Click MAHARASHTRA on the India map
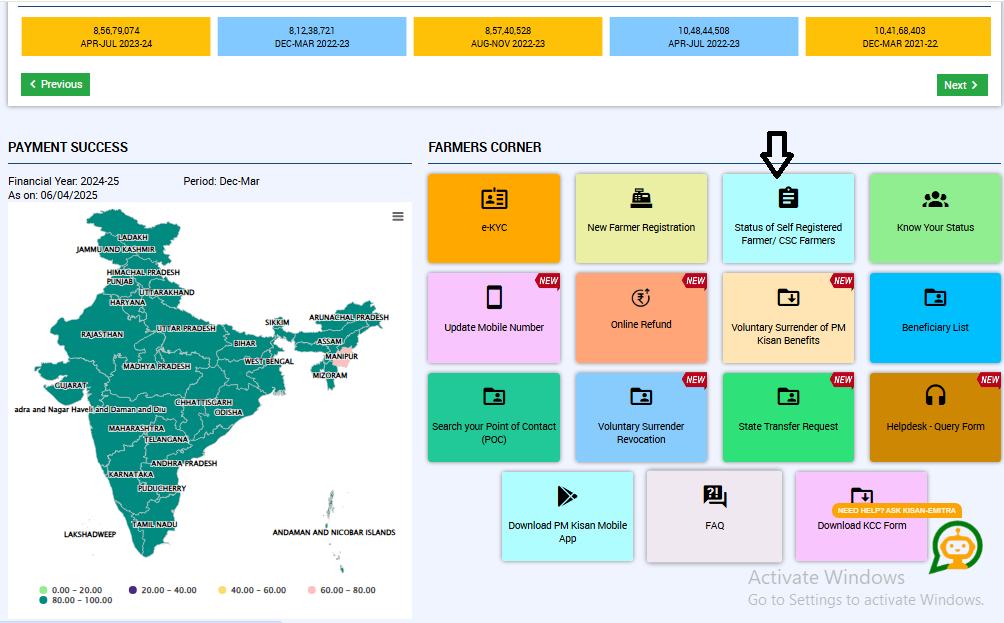The height and width of the screenshot is (623, 1004). click(136, 428)
